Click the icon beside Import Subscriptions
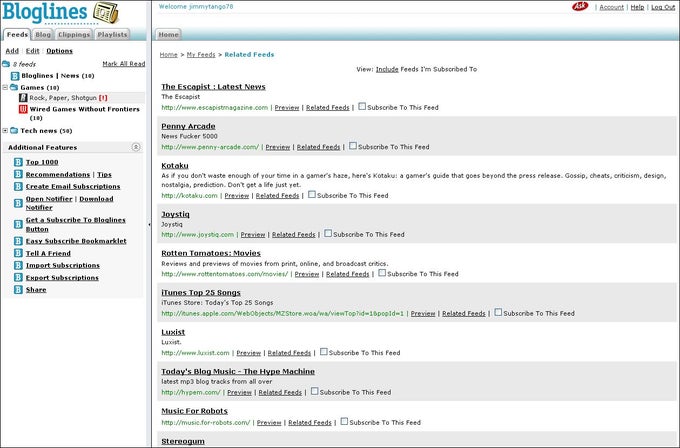Screen dimensions: 680x448 point(18,265)
